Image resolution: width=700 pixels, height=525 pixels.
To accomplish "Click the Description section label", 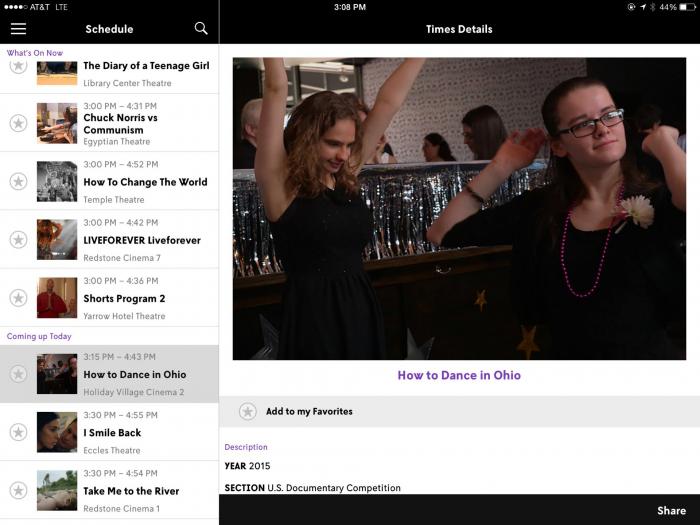I will (246, 447).
